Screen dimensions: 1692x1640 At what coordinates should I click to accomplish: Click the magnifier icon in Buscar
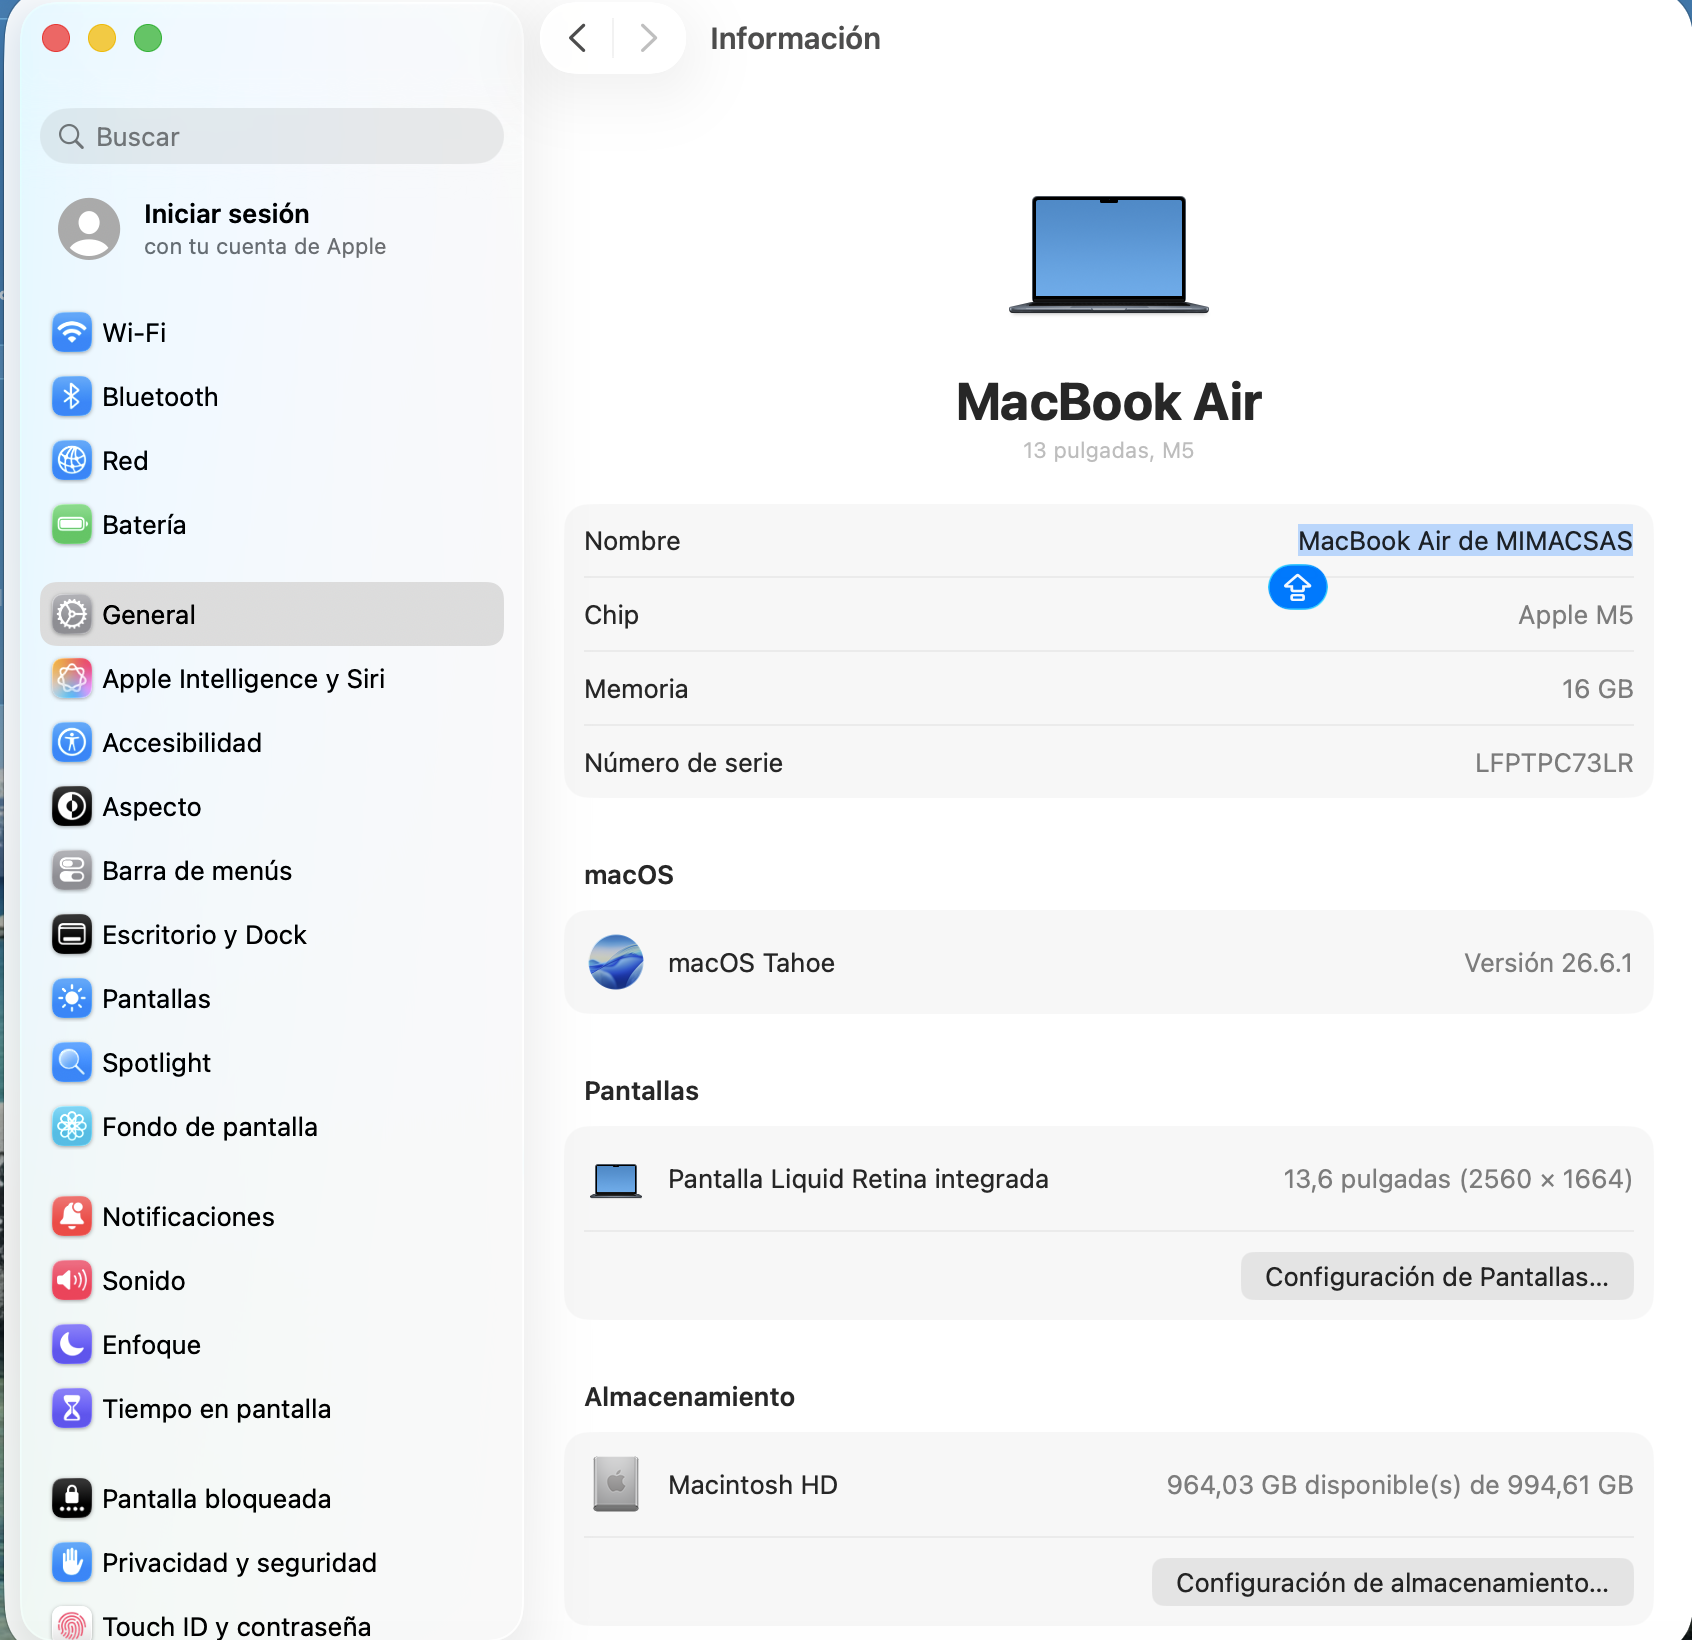coord(71,136)
